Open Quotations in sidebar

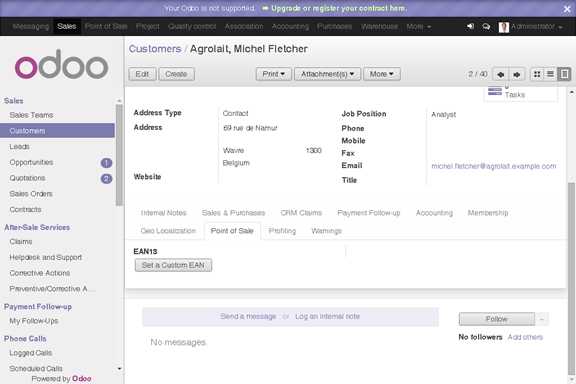click(28, 178)
